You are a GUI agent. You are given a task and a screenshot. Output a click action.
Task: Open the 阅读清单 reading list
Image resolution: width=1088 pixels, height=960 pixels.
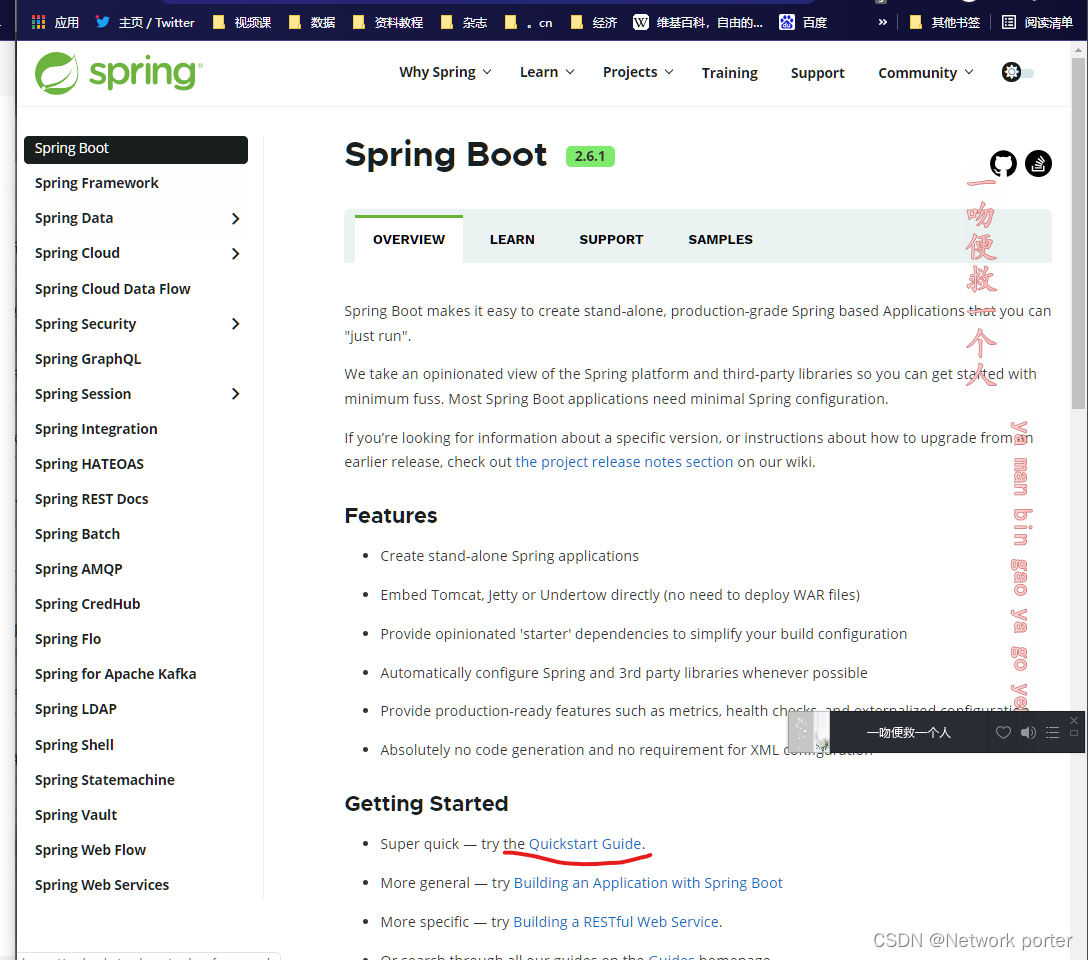pyautogui.click(x=1038, y=22)
